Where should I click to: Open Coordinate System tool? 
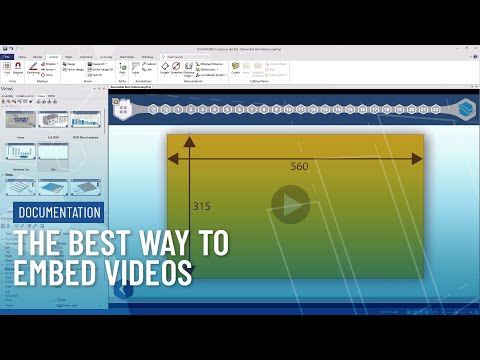click(211, 75)
